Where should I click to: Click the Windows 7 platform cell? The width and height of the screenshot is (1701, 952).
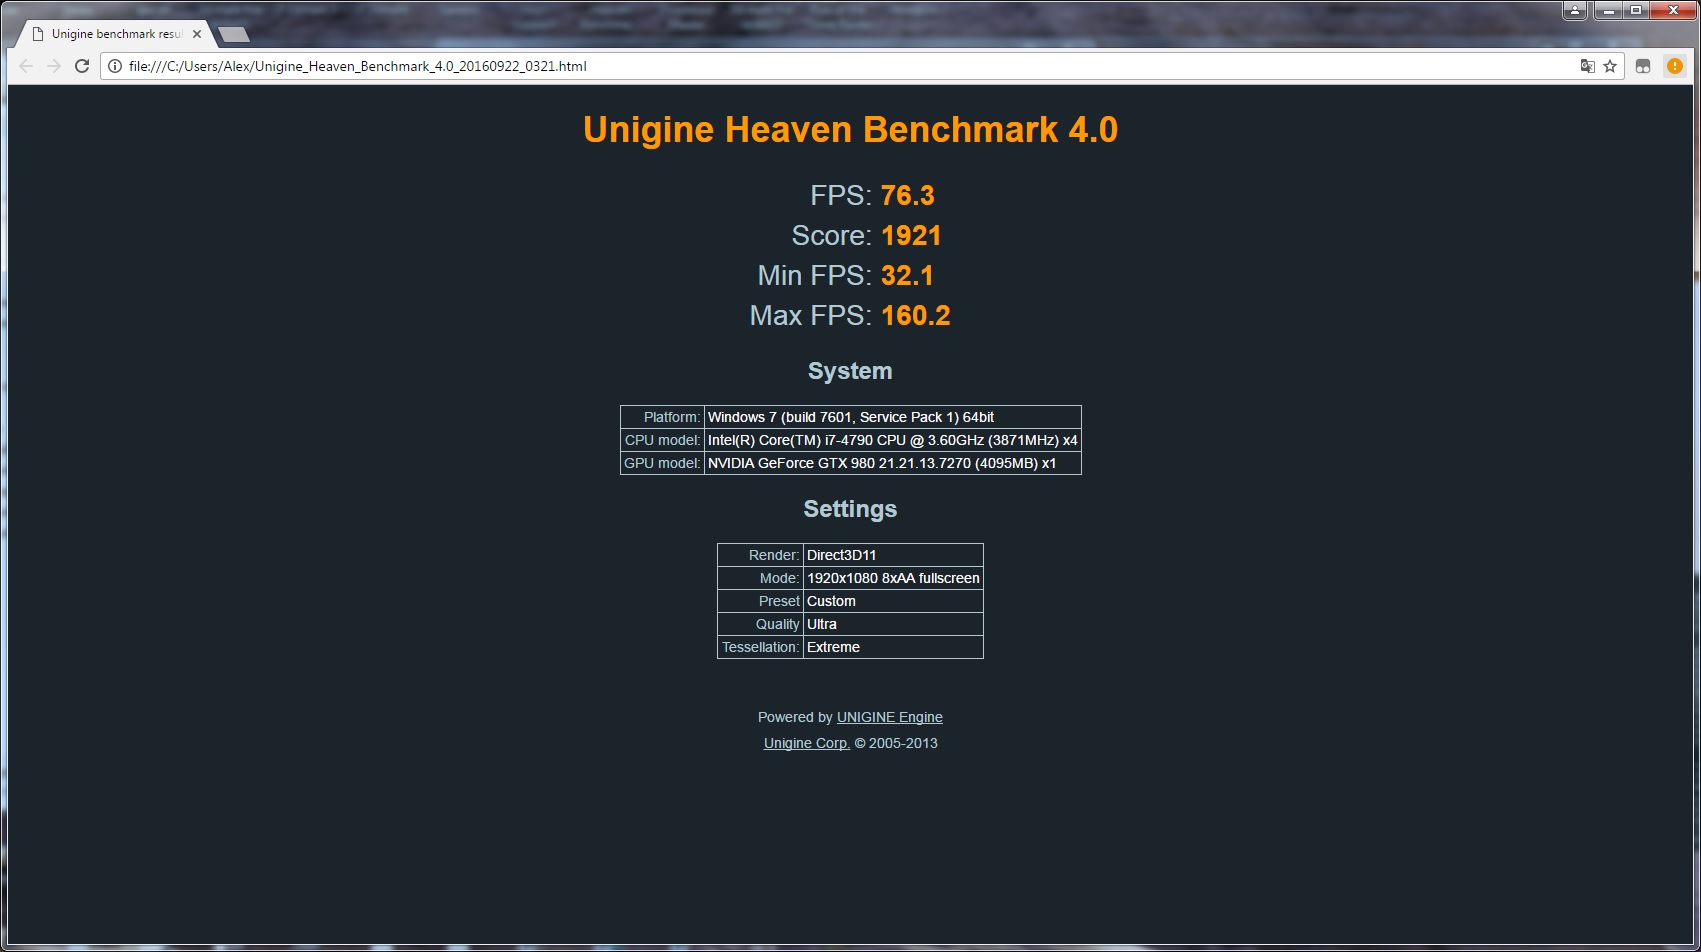[892, 417]
